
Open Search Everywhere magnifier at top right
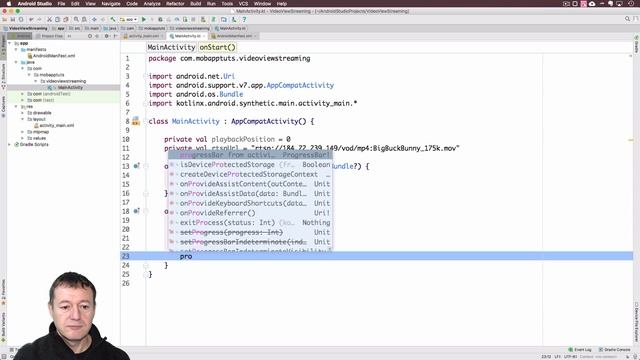coord(627,19)
